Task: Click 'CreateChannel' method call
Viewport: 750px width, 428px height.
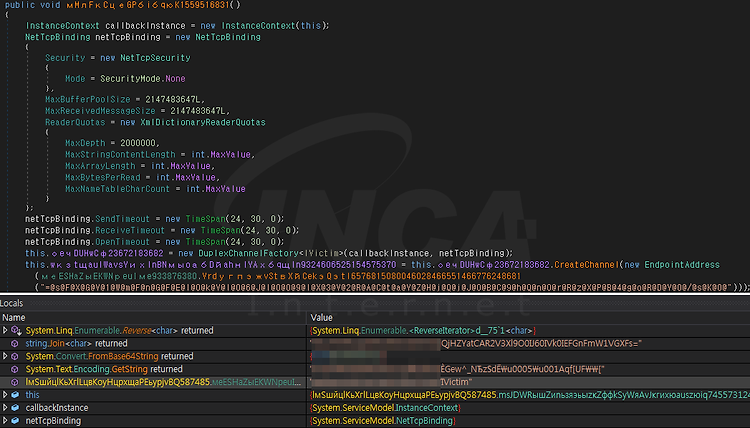Action: 587,265
